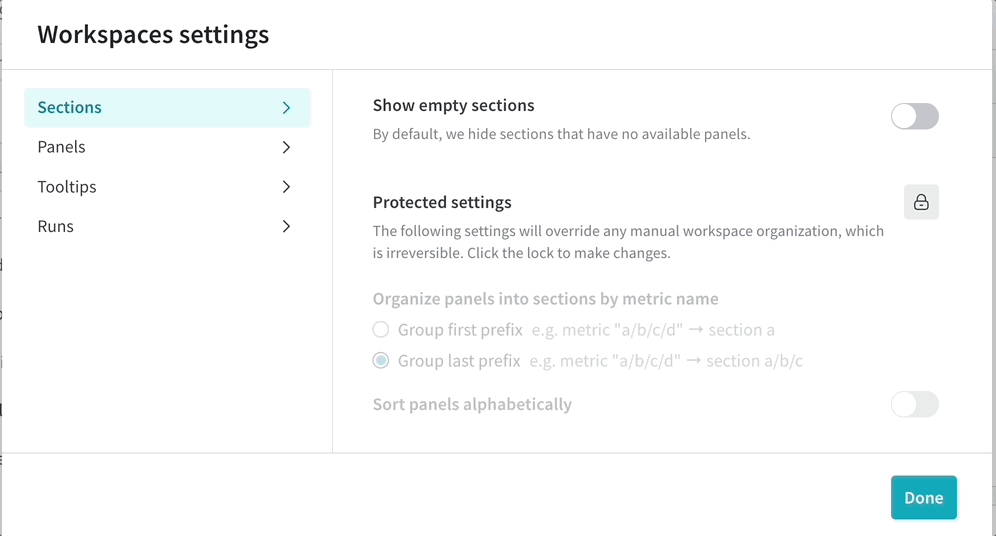This screenshot has height=536, width=996.
Task: Click the Show empty sections label
Action: tap(453, 105)
